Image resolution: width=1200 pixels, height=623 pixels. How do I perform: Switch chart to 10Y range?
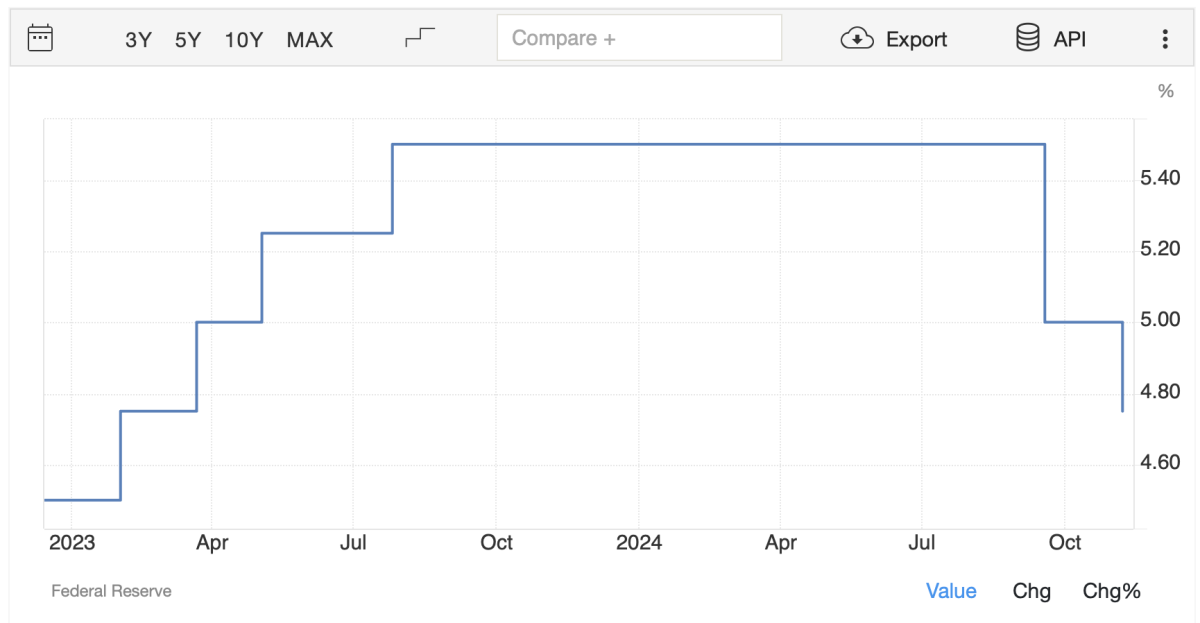coord(244,40)
